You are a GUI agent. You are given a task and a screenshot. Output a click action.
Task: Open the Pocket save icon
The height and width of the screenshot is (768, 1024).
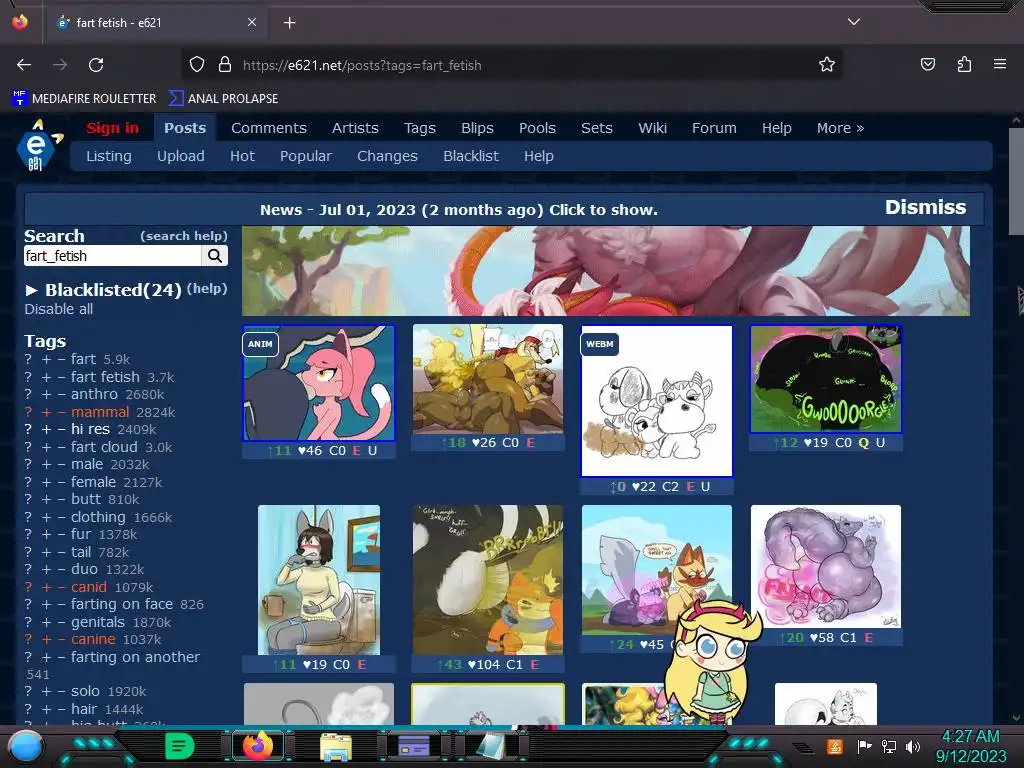tap(927, 64)
